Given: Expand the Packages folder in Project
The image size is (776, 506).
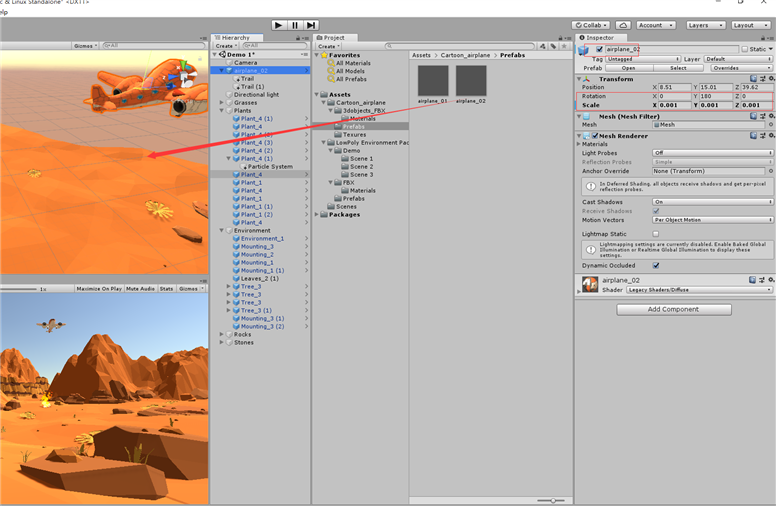Looking at the screenshot, I should pos(317,214).
